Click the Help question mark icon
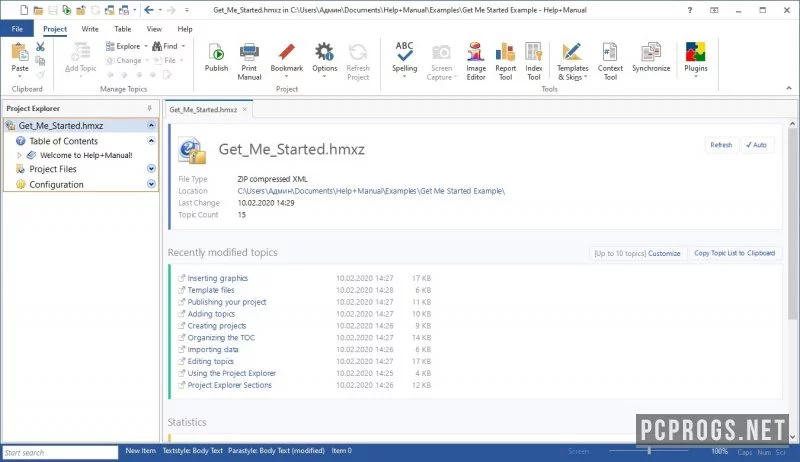Image resolution: width=800 pixels, height=462 pixels. click(690, 10)
